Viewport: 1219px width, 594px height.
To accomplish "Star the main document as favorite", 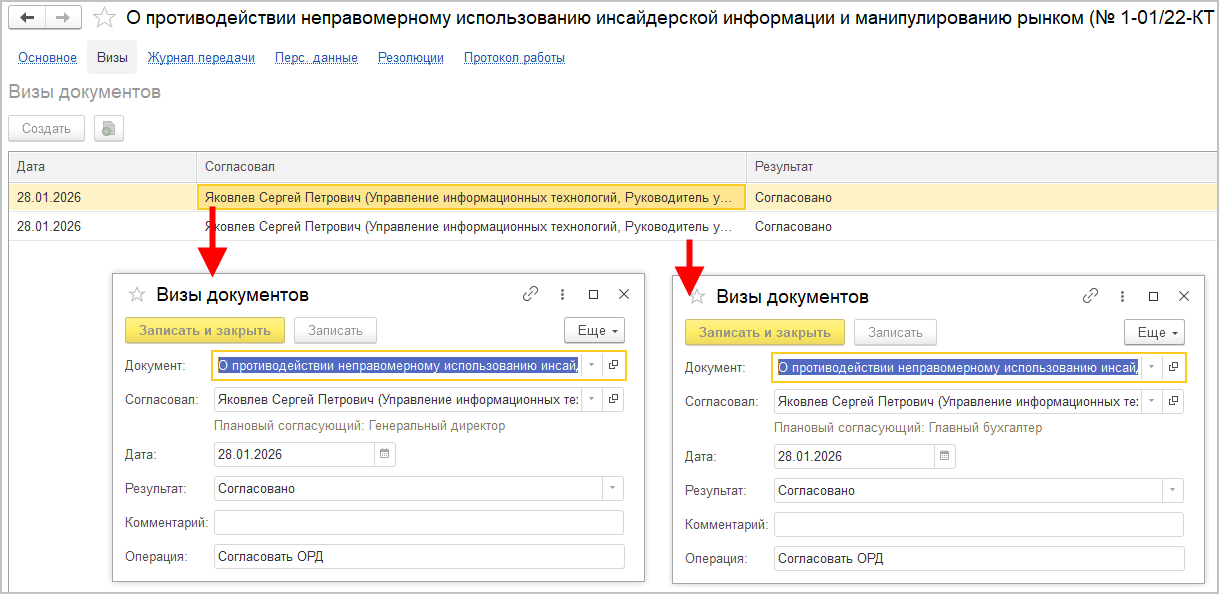I will [x=103, y=18].
